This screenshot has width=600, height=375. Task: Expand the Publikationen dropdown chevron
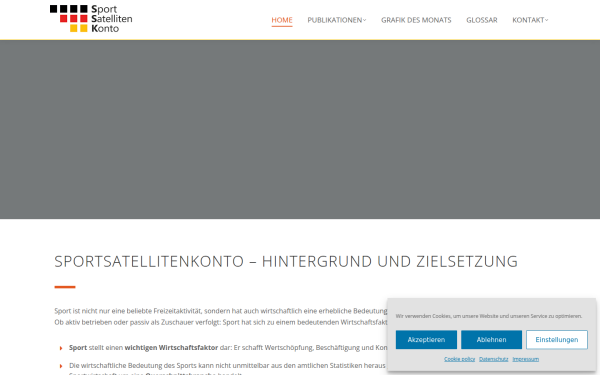click(365, 20)
